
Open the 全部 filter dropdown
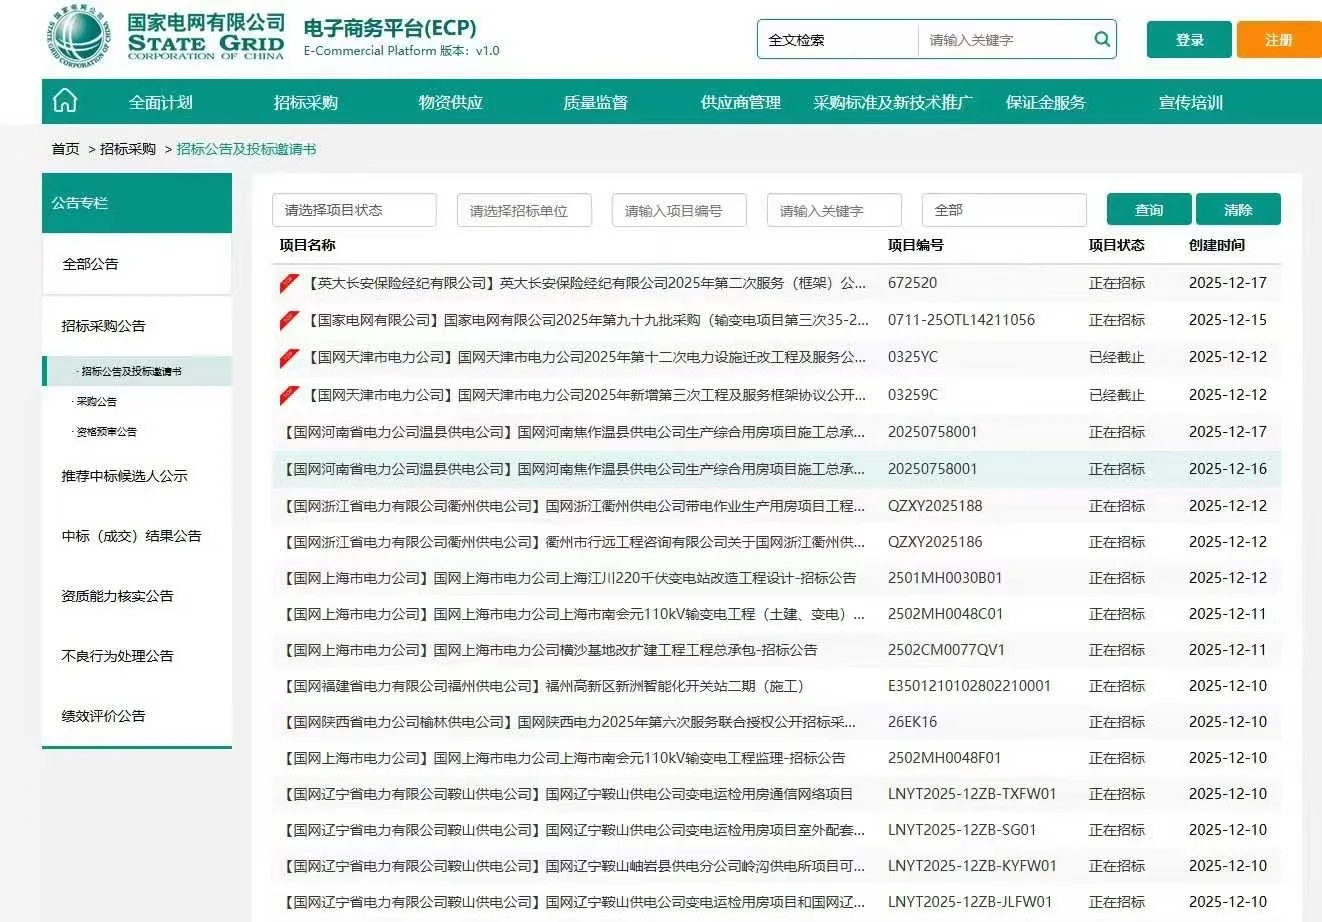pyautogui.click(x=1004, y=210)
